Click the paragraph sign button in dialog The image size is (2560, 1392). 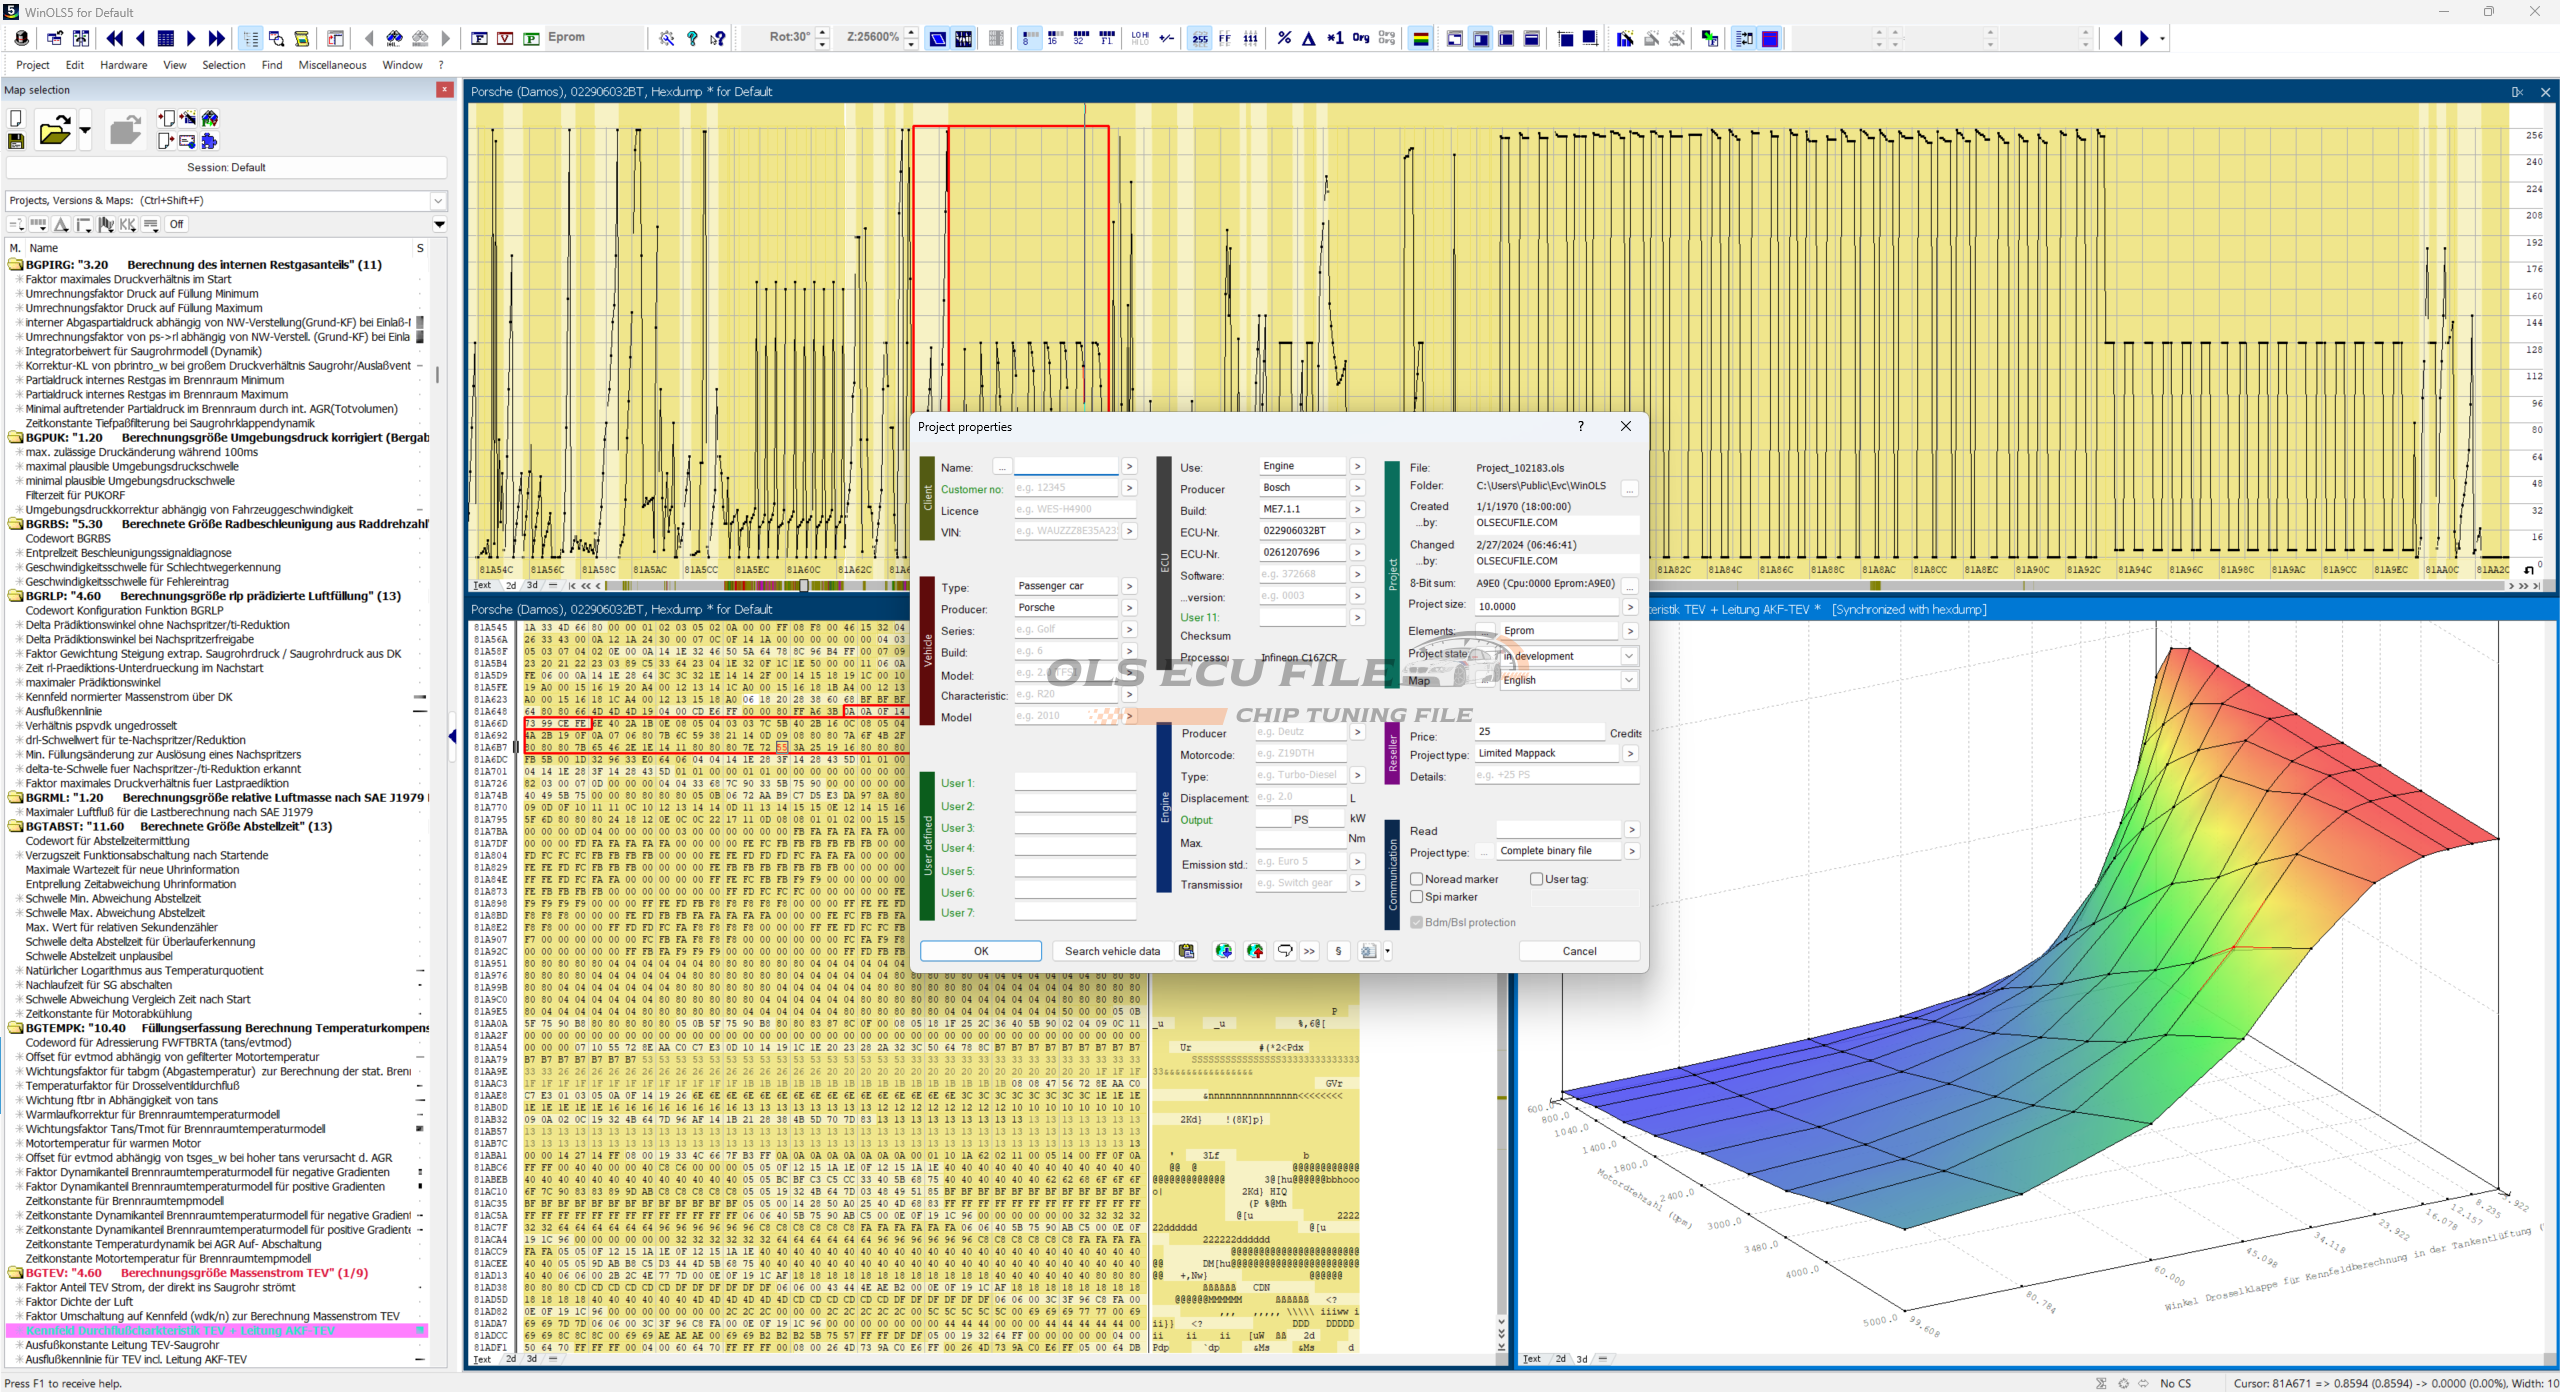pyautogui.click(x=1338, y=951)
